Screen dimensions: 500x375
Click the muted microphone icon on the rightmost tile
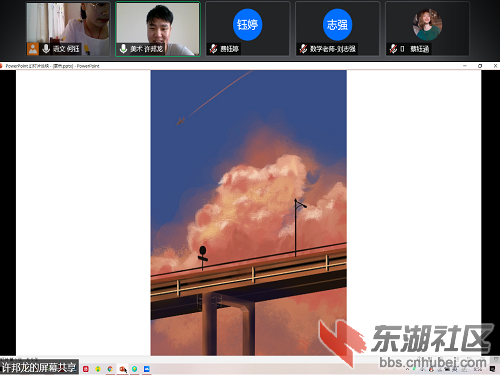tap(393, 49)
